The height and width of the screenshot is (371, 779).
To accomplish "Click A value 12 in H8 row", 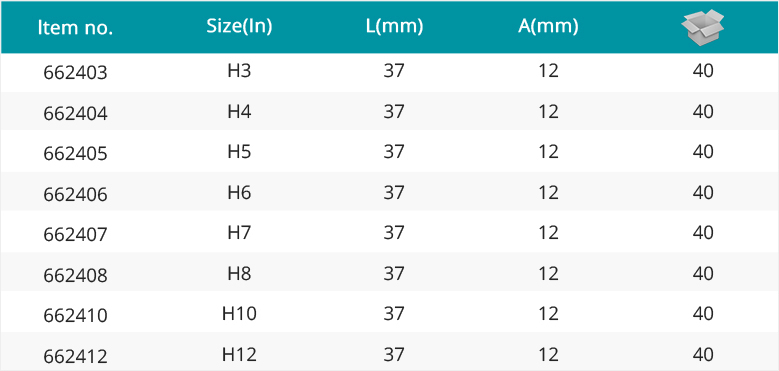I will coord(548,273).
